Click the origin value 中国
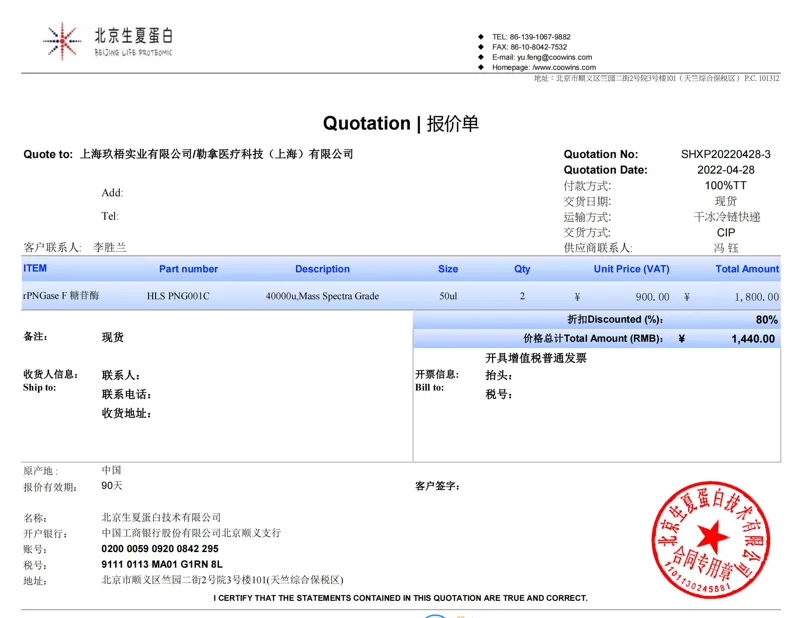 pyautogui.click(x=111, y=470)
